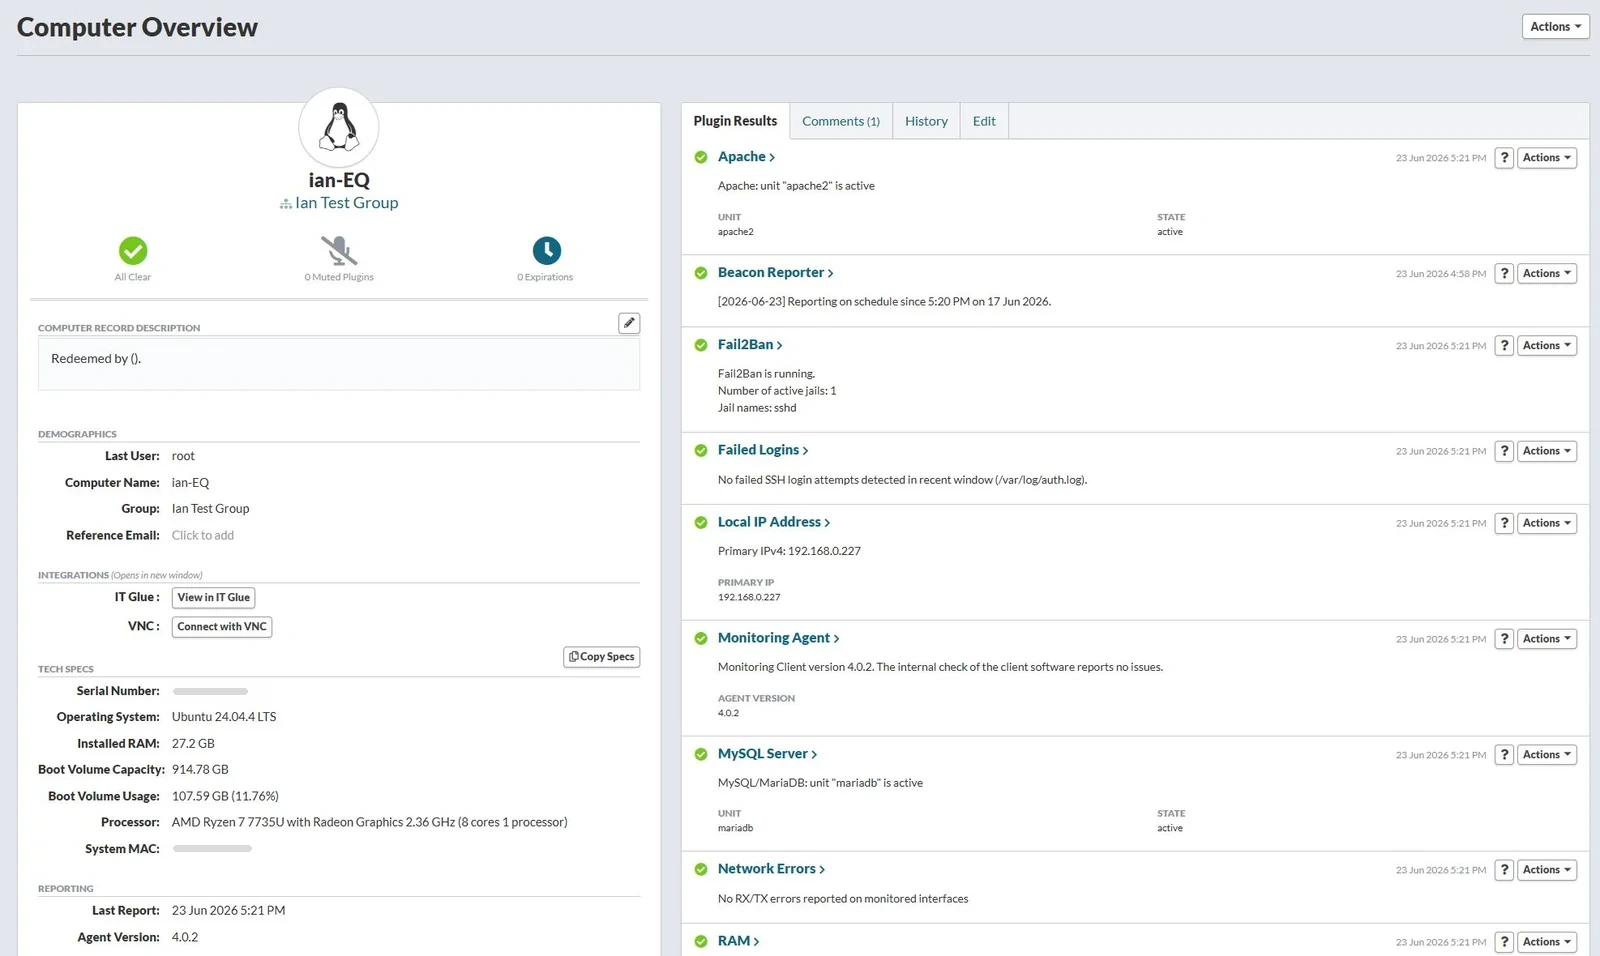Open help question mark for RAM plugin
The image size is (1600, 956).
(x=1504, y=942)
